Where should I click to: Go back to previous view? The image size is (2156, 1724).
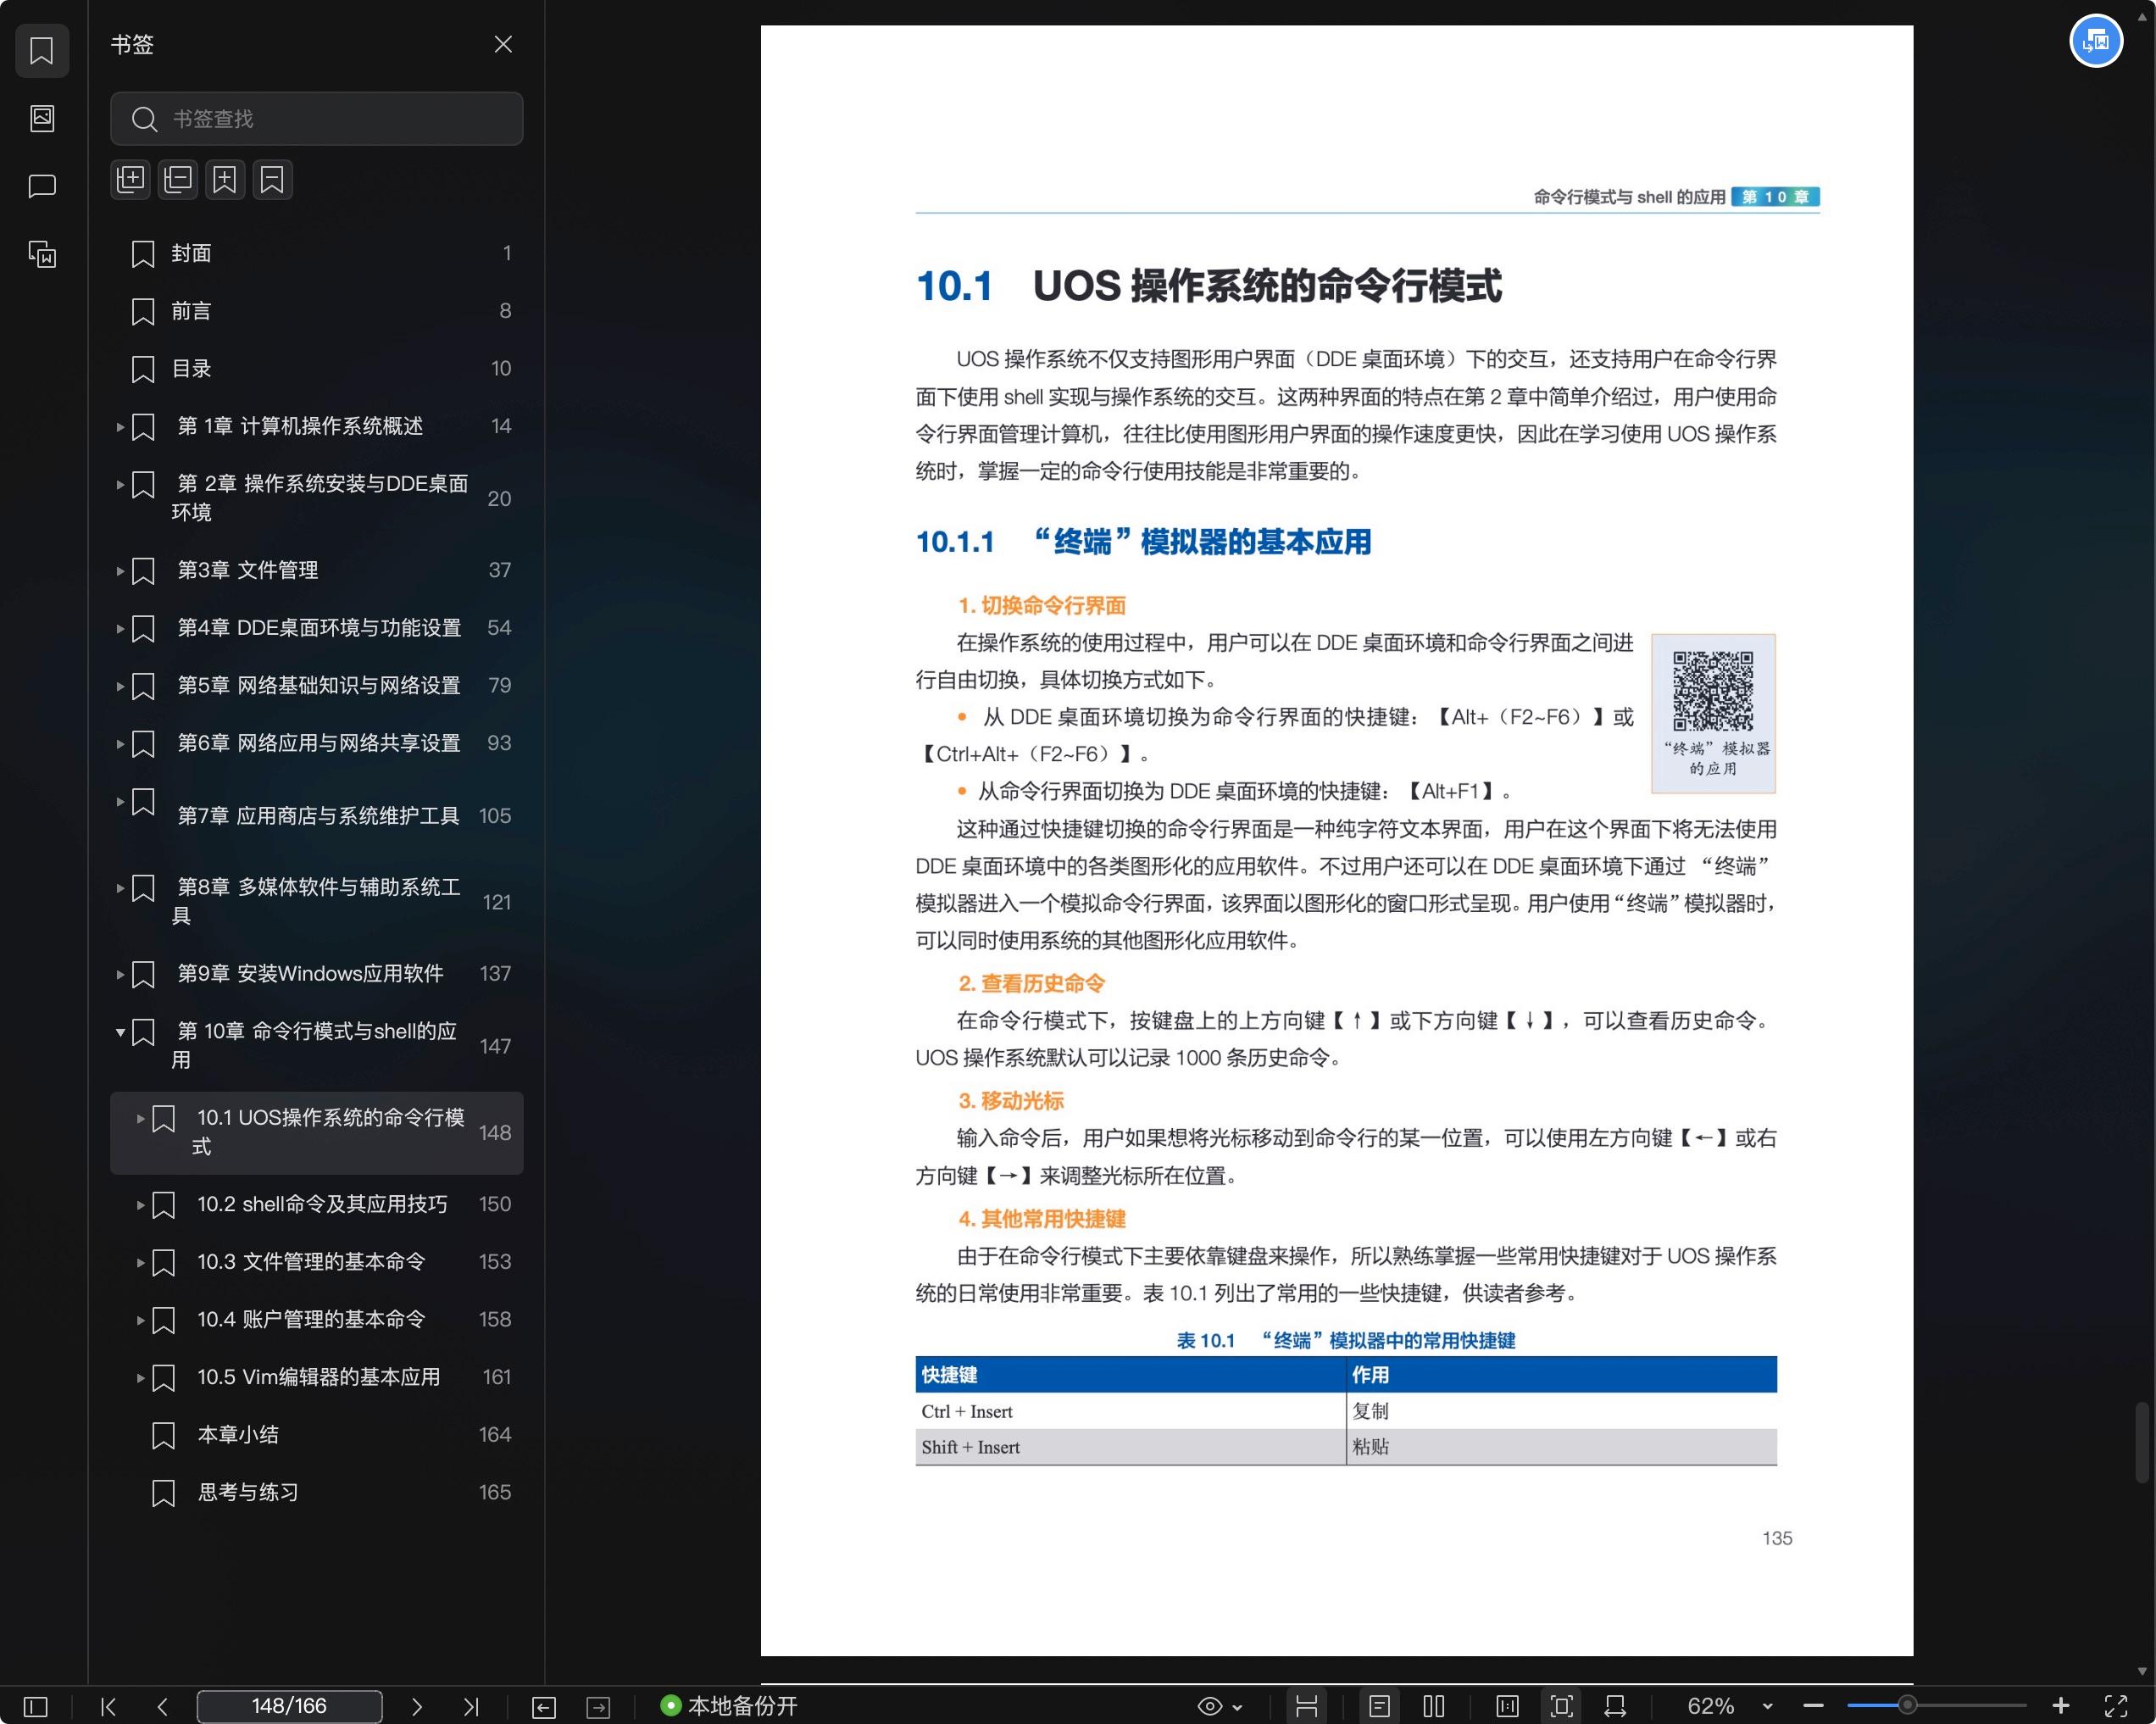(544, 1707)
